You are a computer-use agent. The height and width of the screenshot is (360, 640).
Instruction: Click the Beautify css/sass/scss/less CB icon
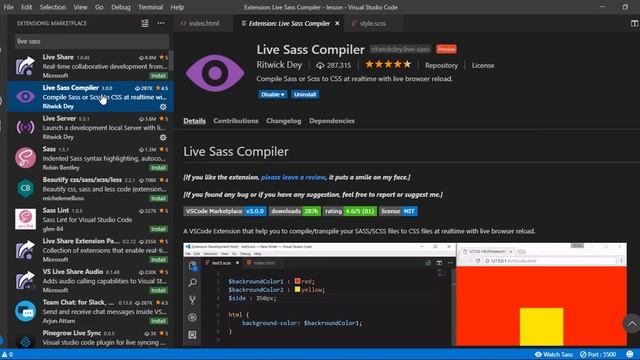[25, 188]
